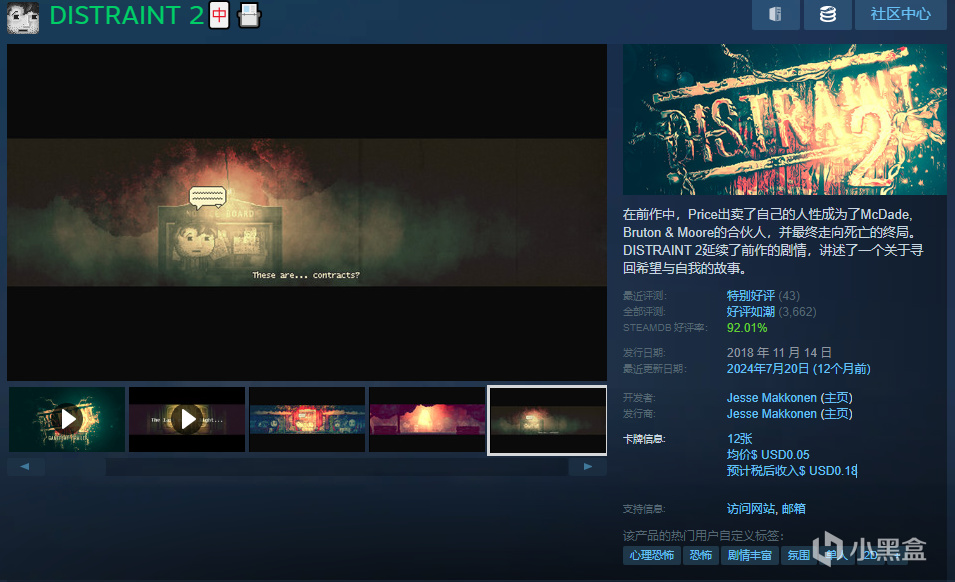Click the red 中 mahjong tile icon
Screen dimensions: 955x582
219,15
